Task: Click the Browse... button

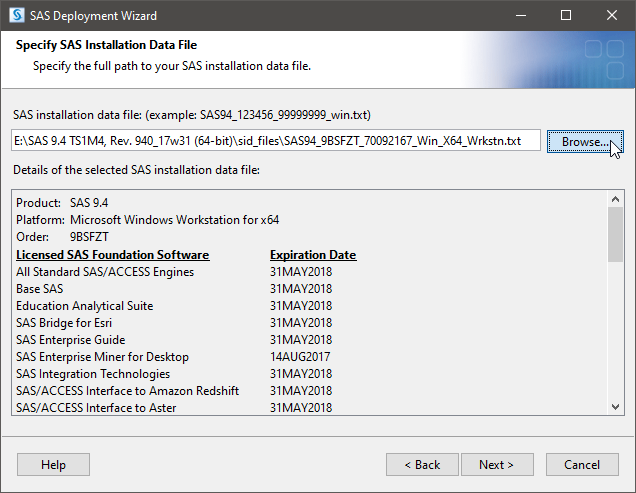Action: pos(585,142)
